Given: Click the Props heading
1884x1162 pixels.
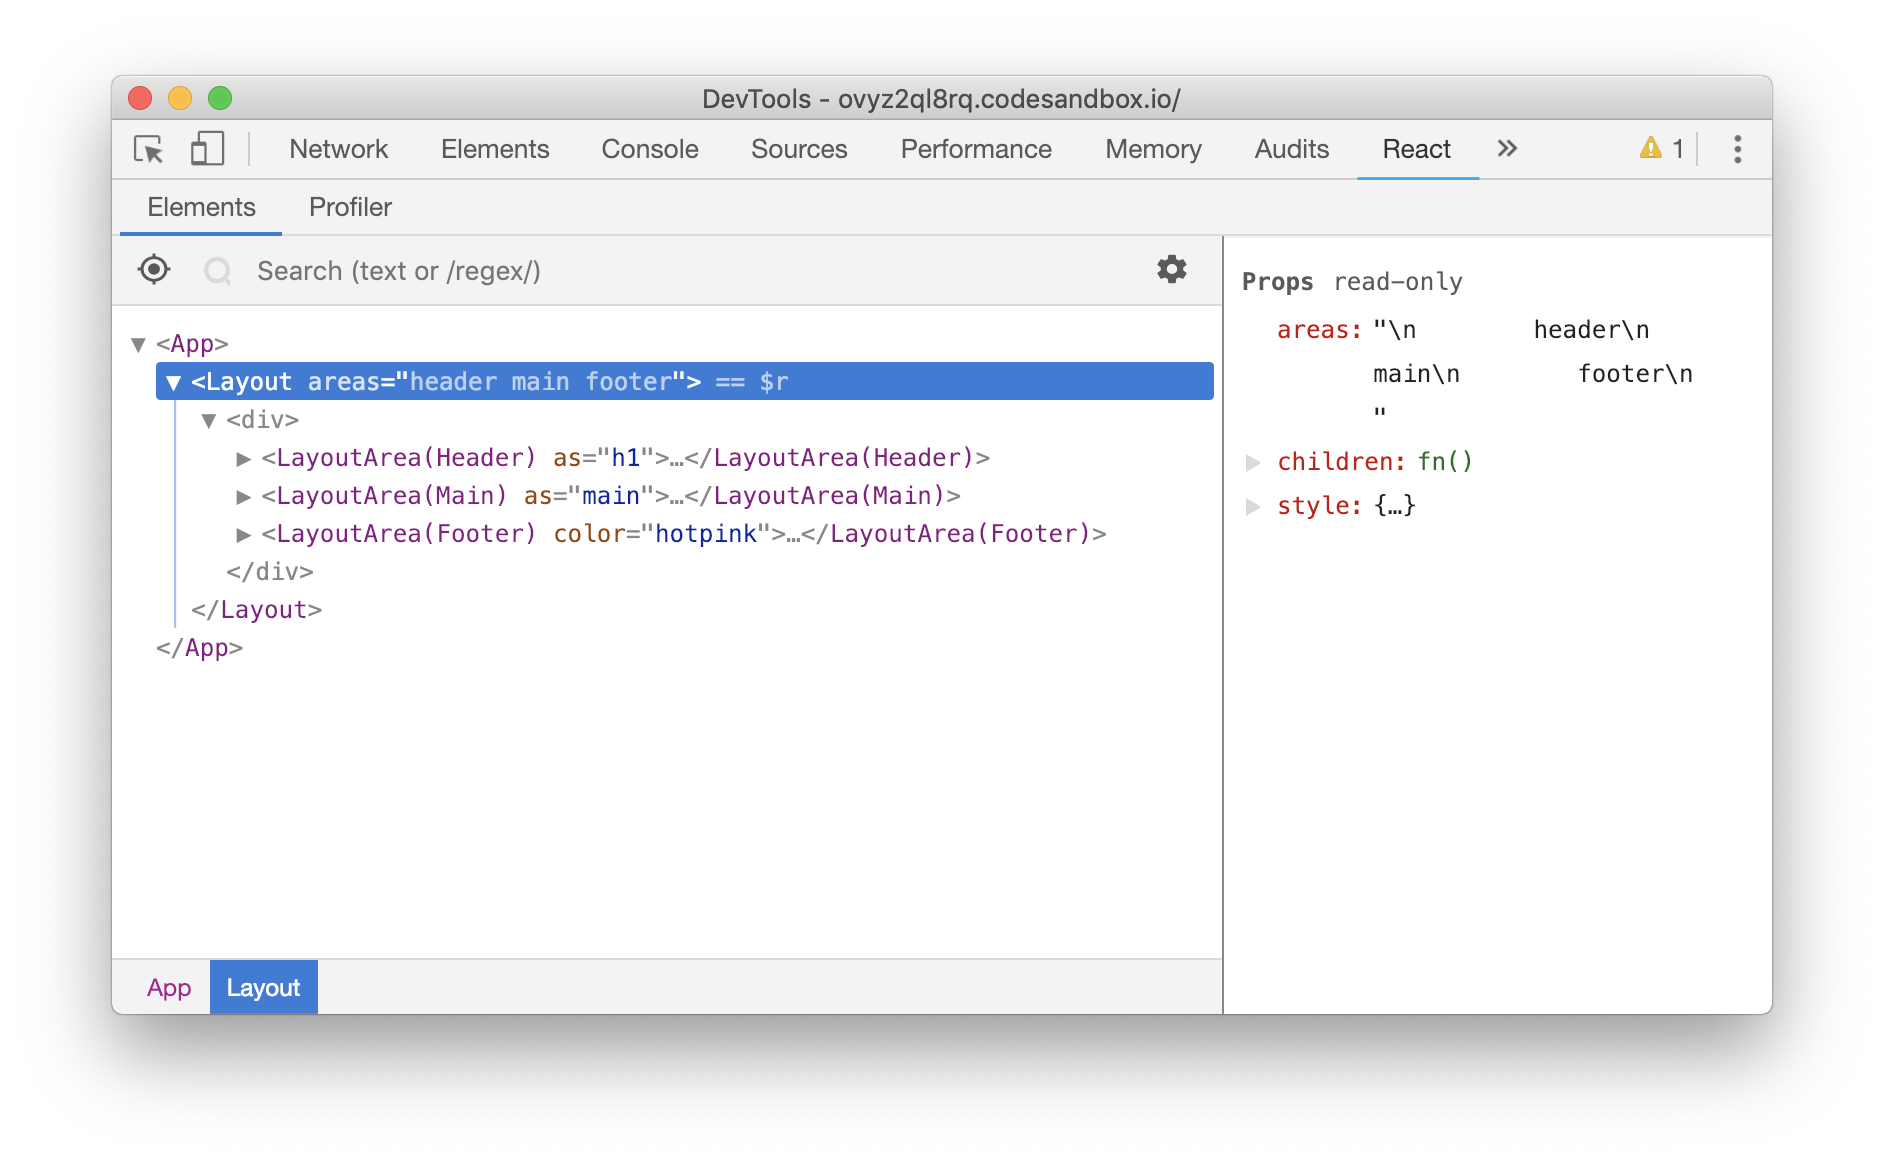Looking at the screenshot, I should pos(1277,282).
